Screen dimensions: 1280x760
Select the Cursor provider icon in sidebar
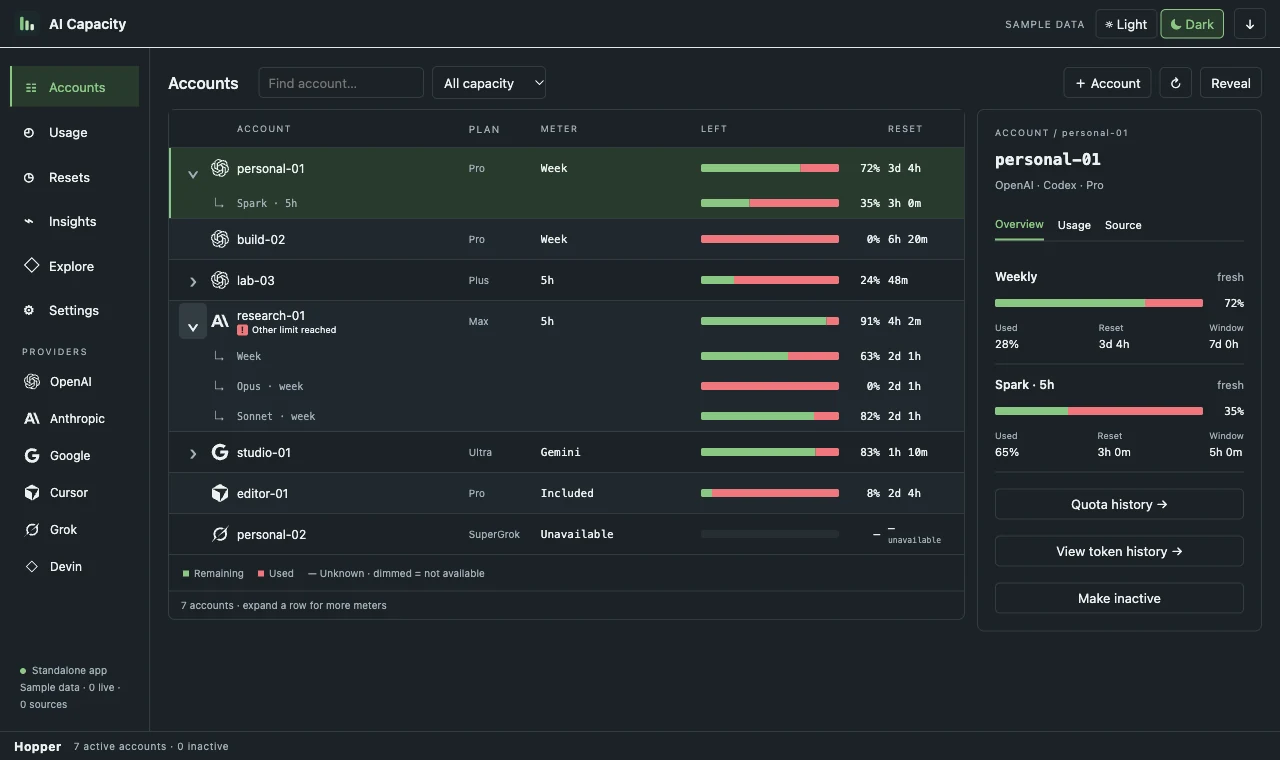coord(32,492)
